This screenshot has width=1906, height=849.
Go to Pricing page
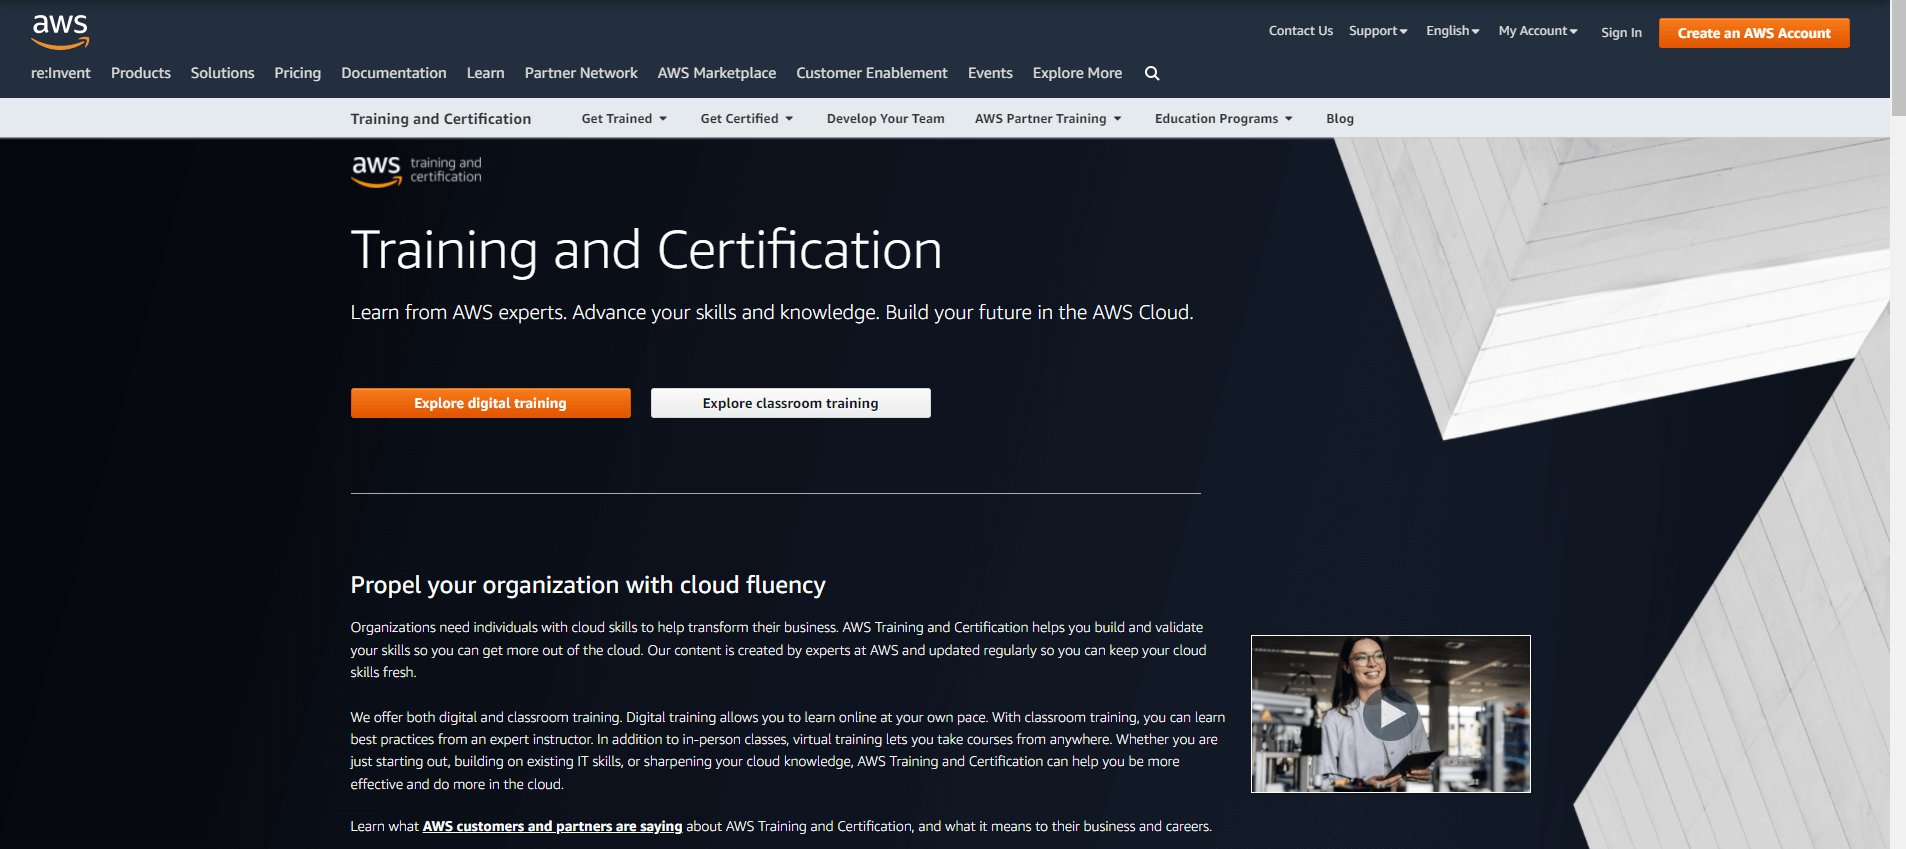298,73
